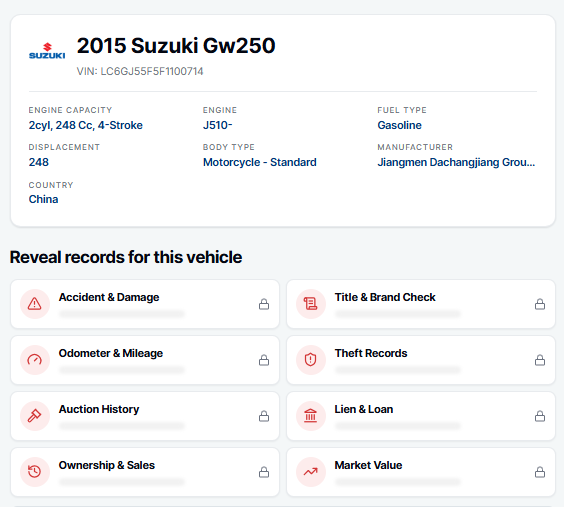Screen dimensions: 564x507
Task: Open the Lien & Loan record title
Action: pyautogui.click(x=364, y=409)
